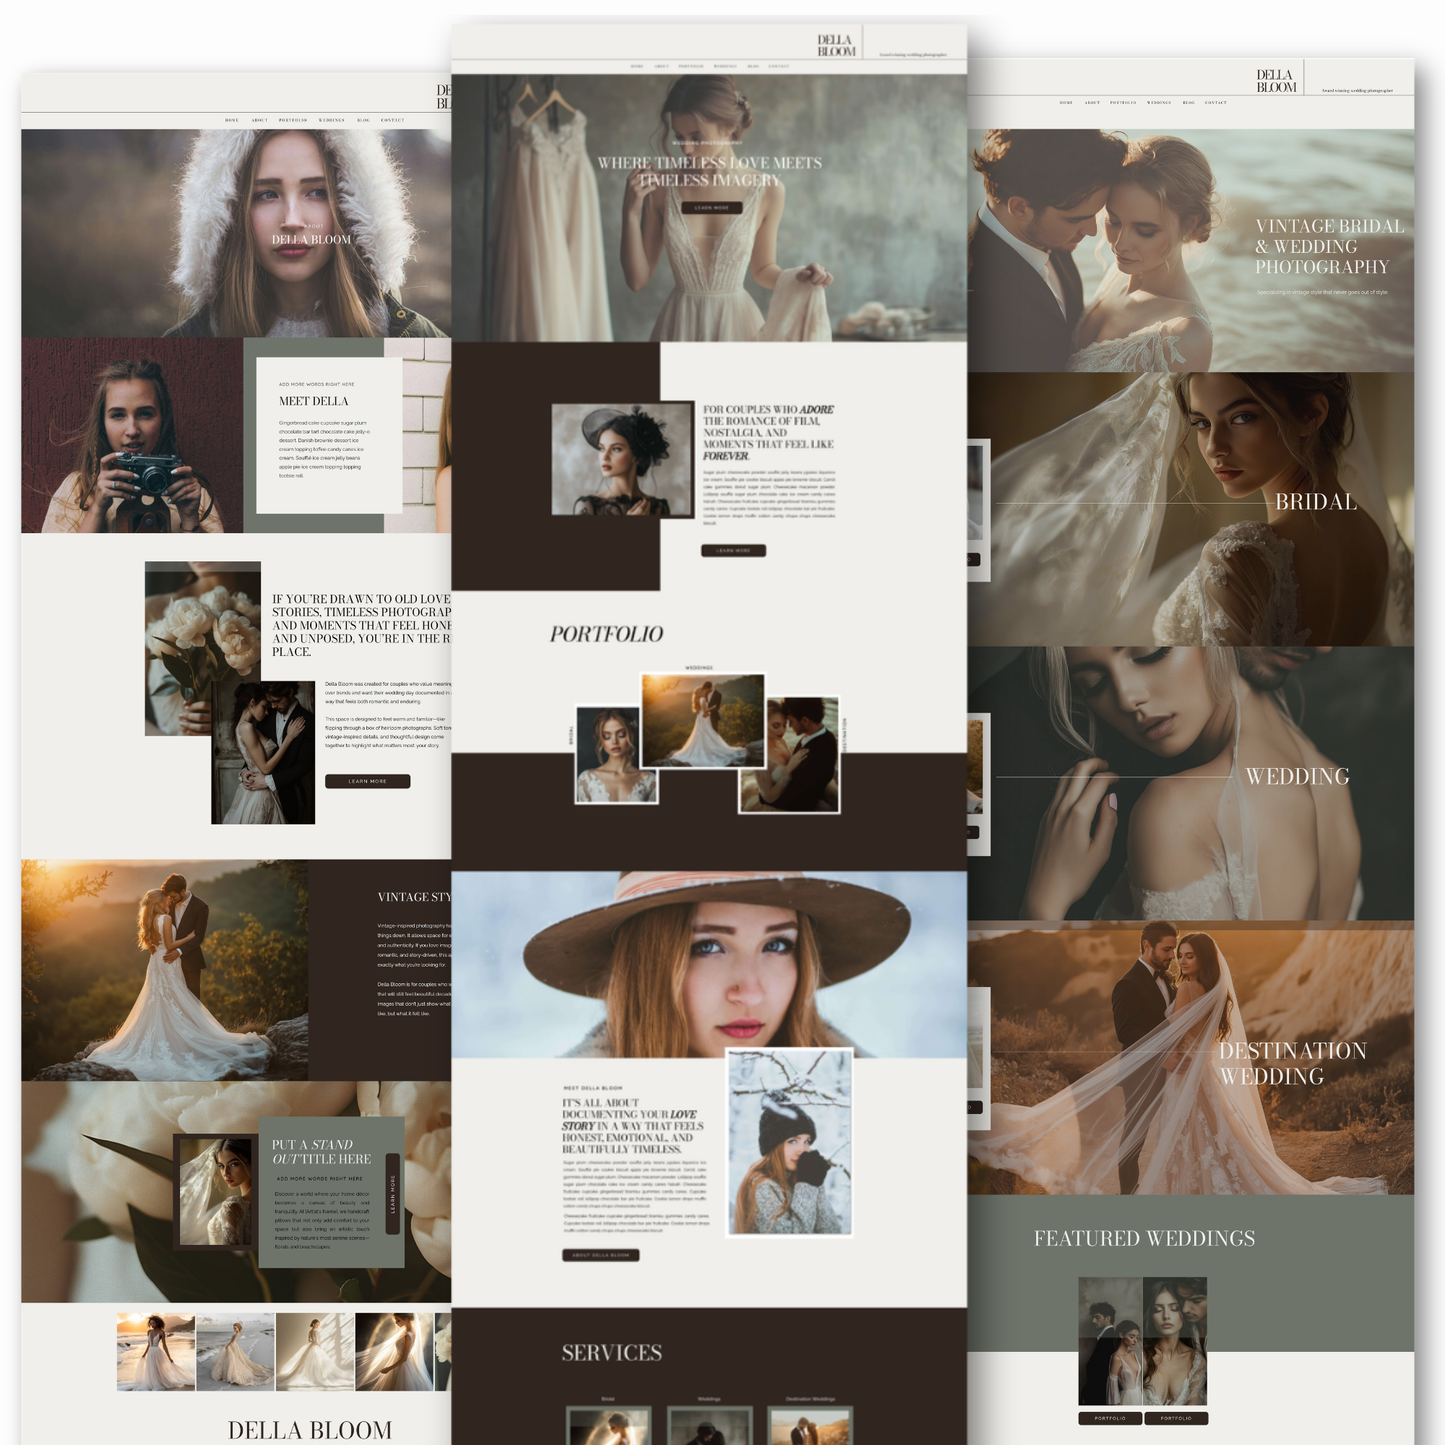Go to HOME in the left page navigation

232,120
